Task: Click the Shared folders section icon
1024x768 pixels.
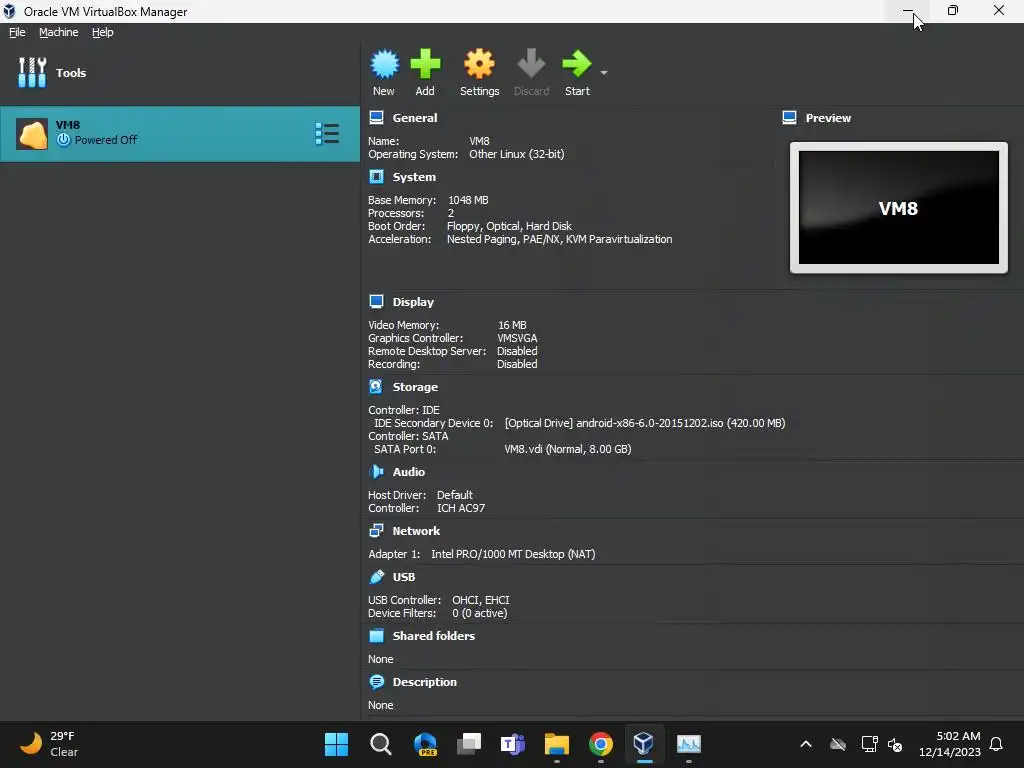Action: [x=376, y=636]
